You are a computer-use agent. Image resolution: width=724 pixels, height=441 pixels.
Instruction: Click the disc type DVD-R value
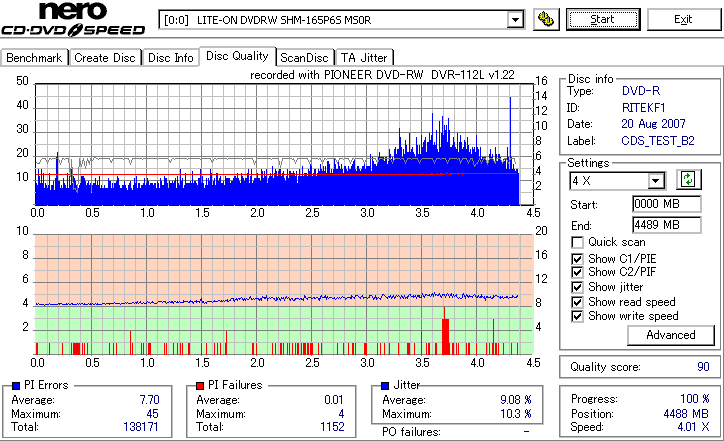(x=641, y=91)
